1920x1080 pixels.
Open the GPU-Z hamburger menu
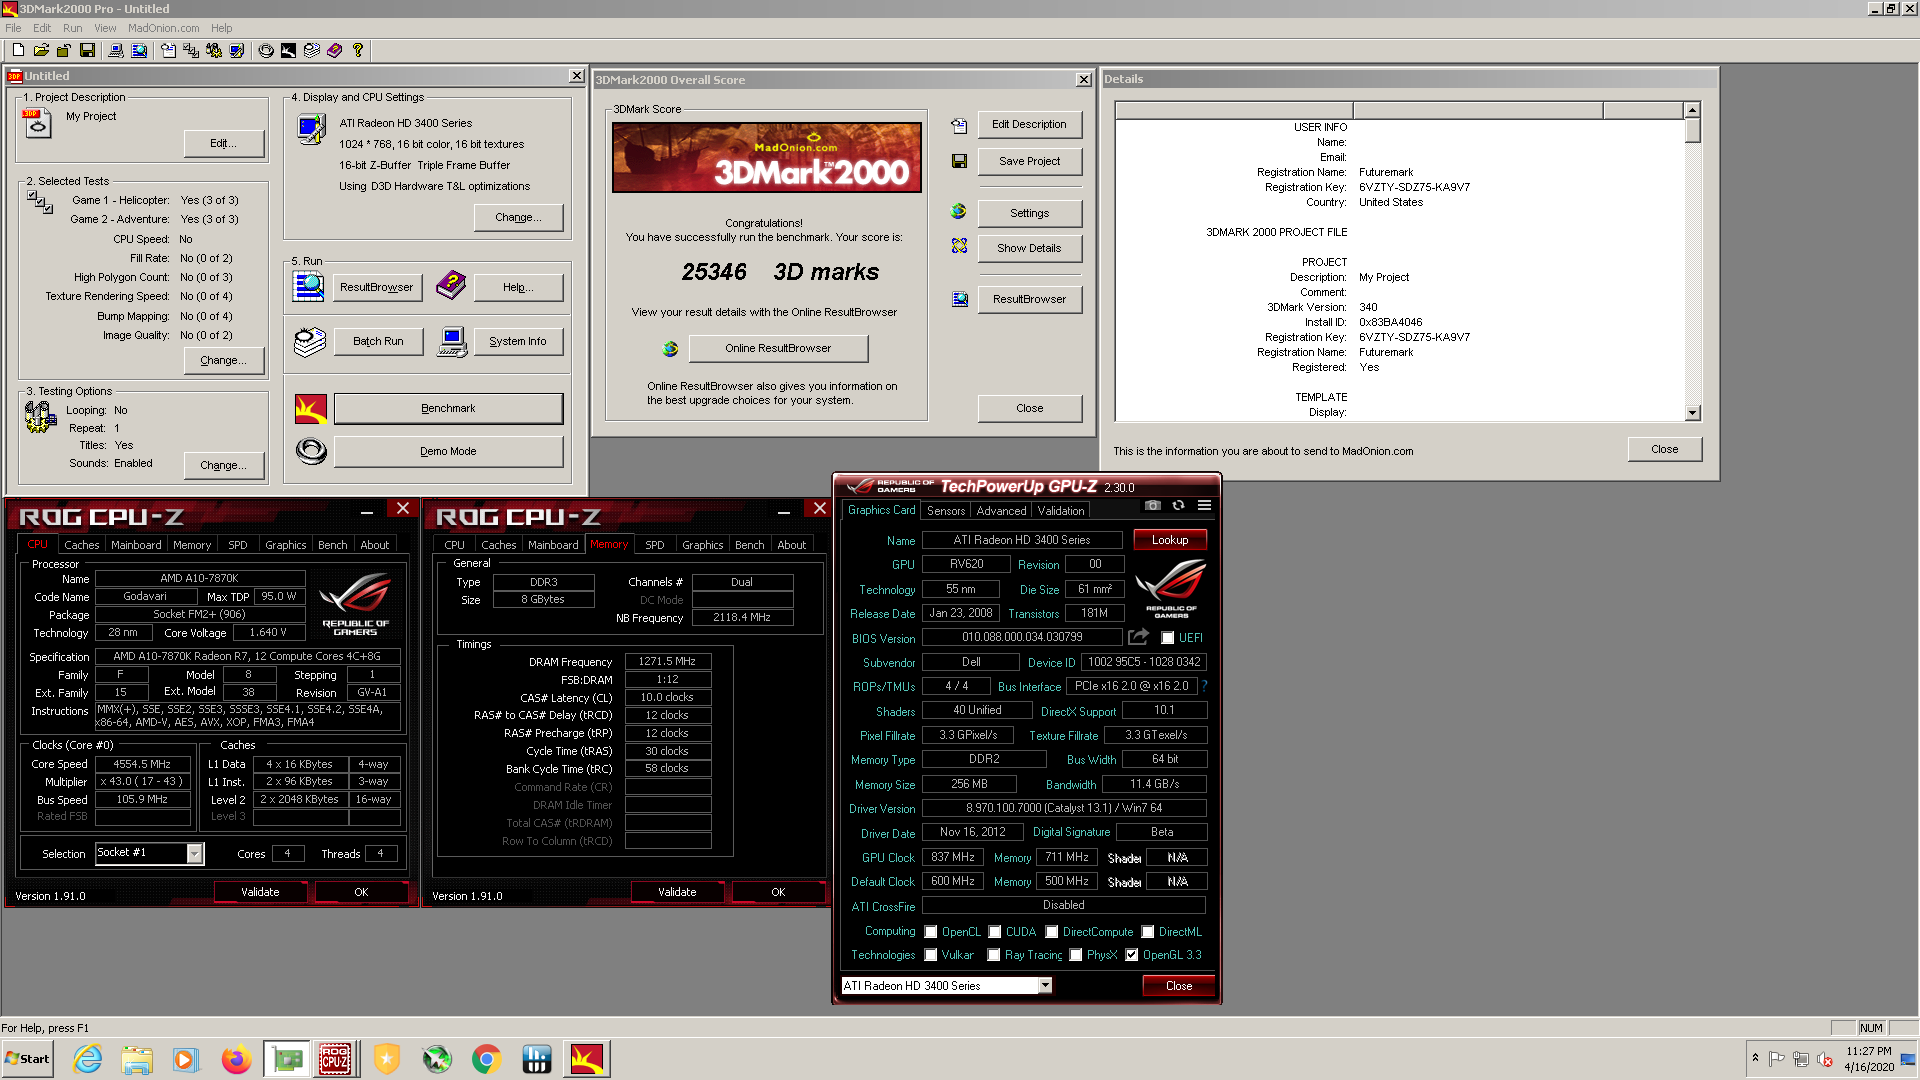pos(1204,506)
